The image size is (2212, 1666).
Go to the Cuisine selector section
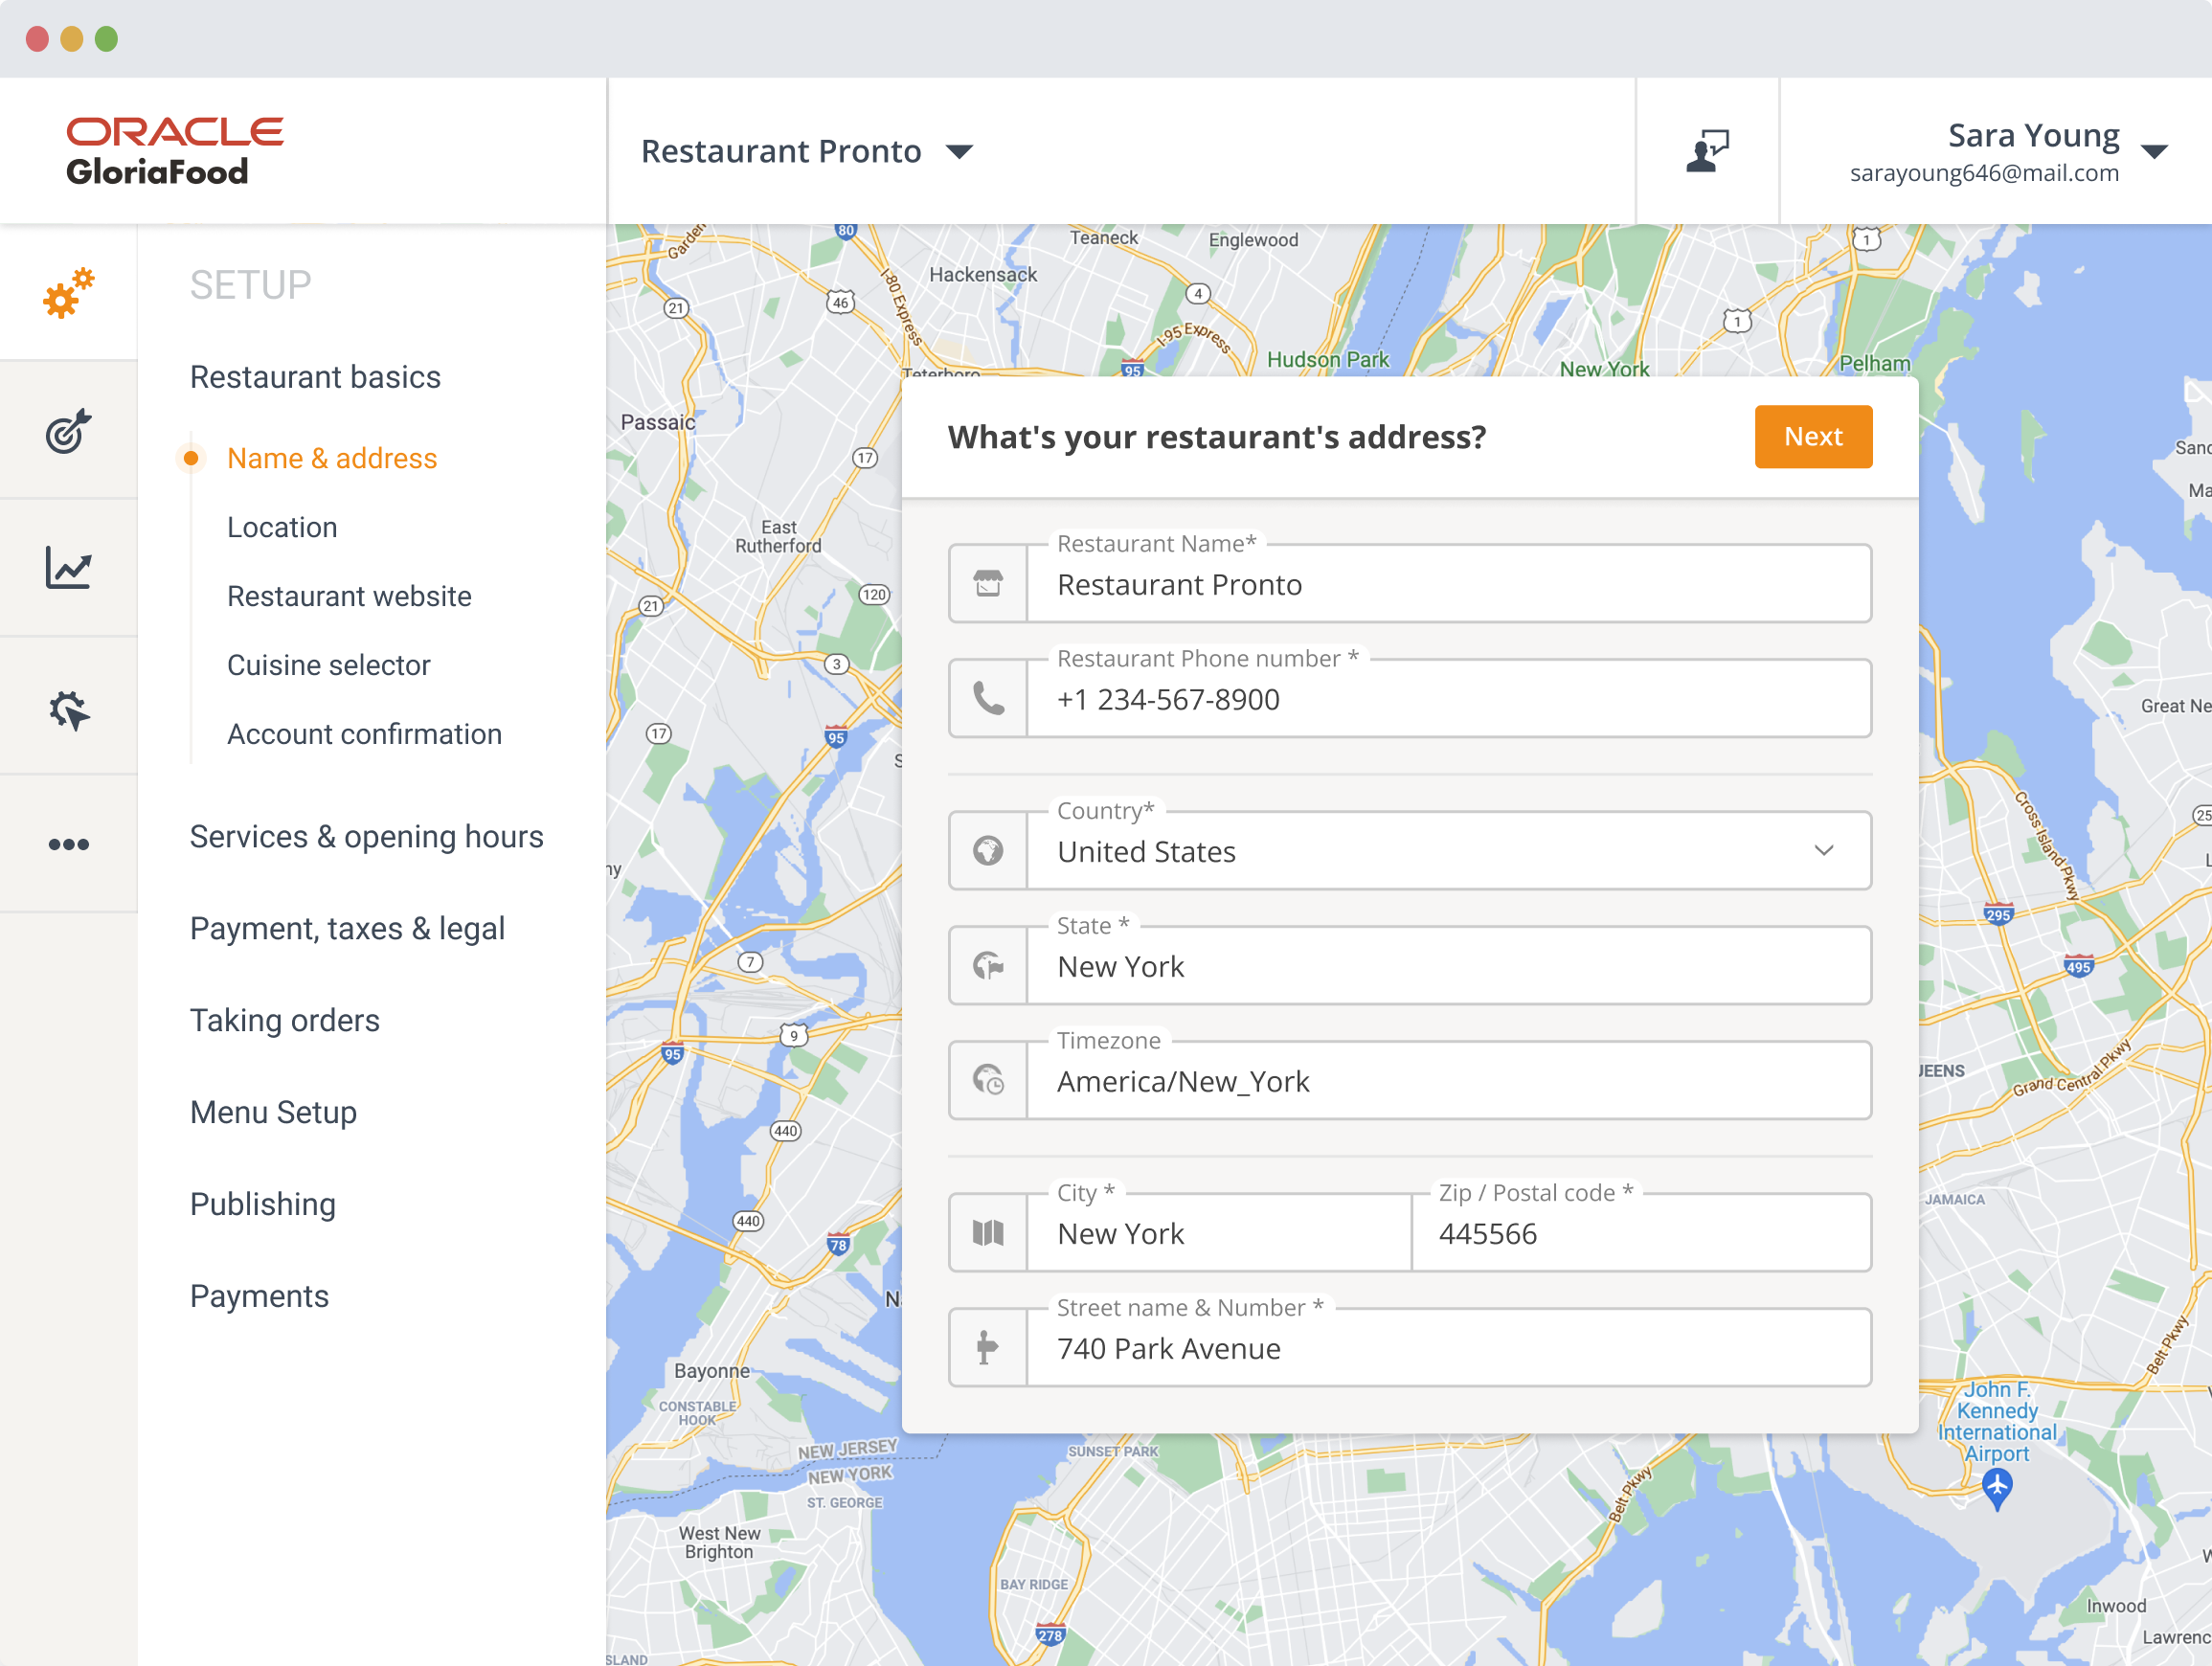pos(329,664)
